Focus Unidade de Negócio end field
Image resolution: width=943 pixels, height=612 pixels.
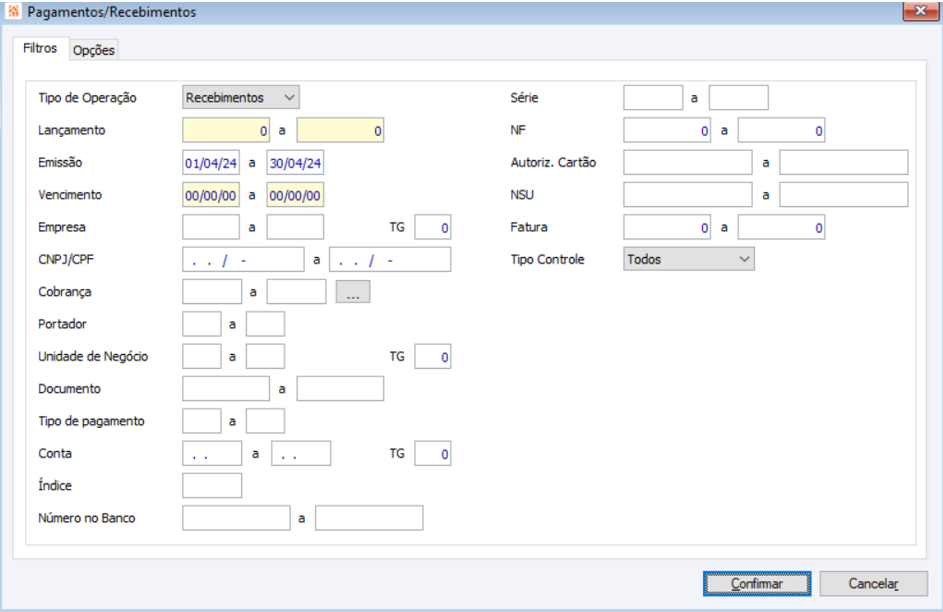(265, 356)
